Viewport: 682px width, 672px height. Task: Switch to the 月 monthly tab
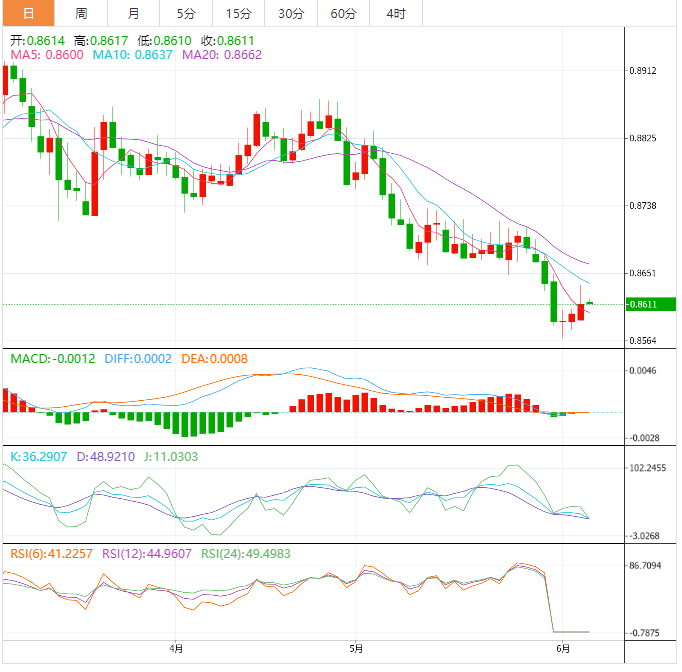[134, 13]
